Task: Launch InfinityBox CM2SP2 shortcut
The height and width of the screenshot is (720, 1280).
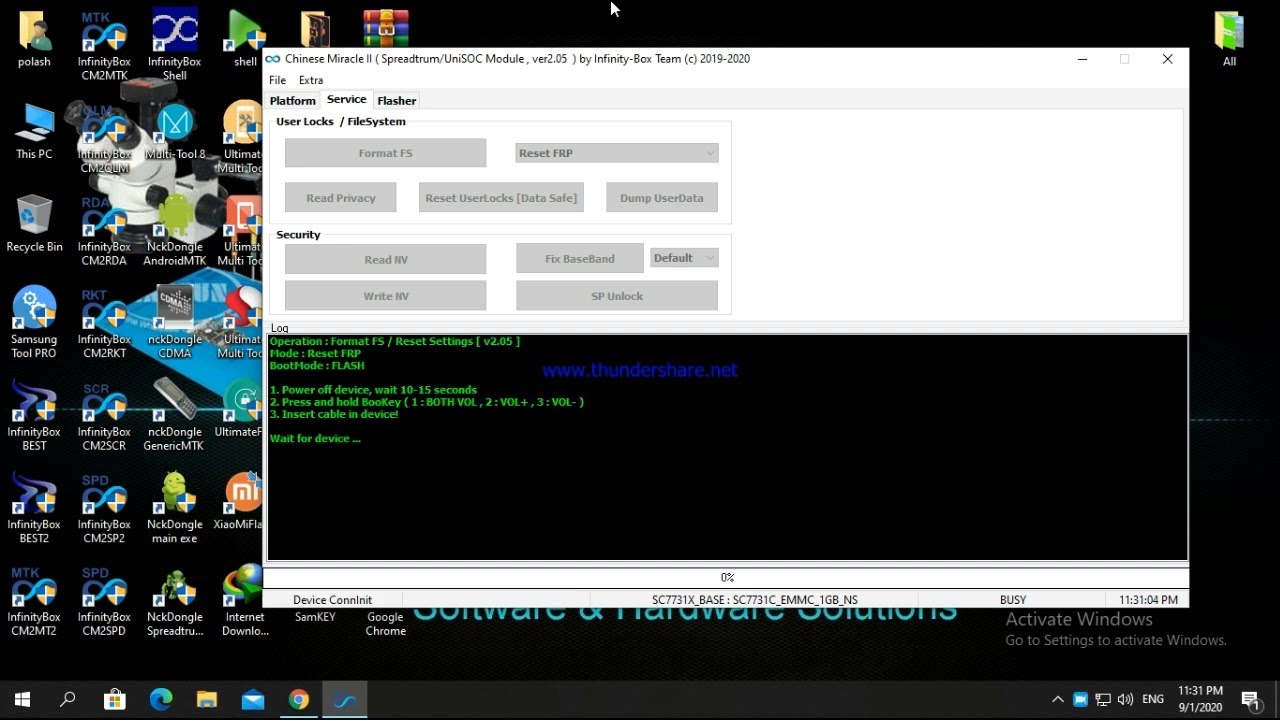Action: tap(104, 508)
